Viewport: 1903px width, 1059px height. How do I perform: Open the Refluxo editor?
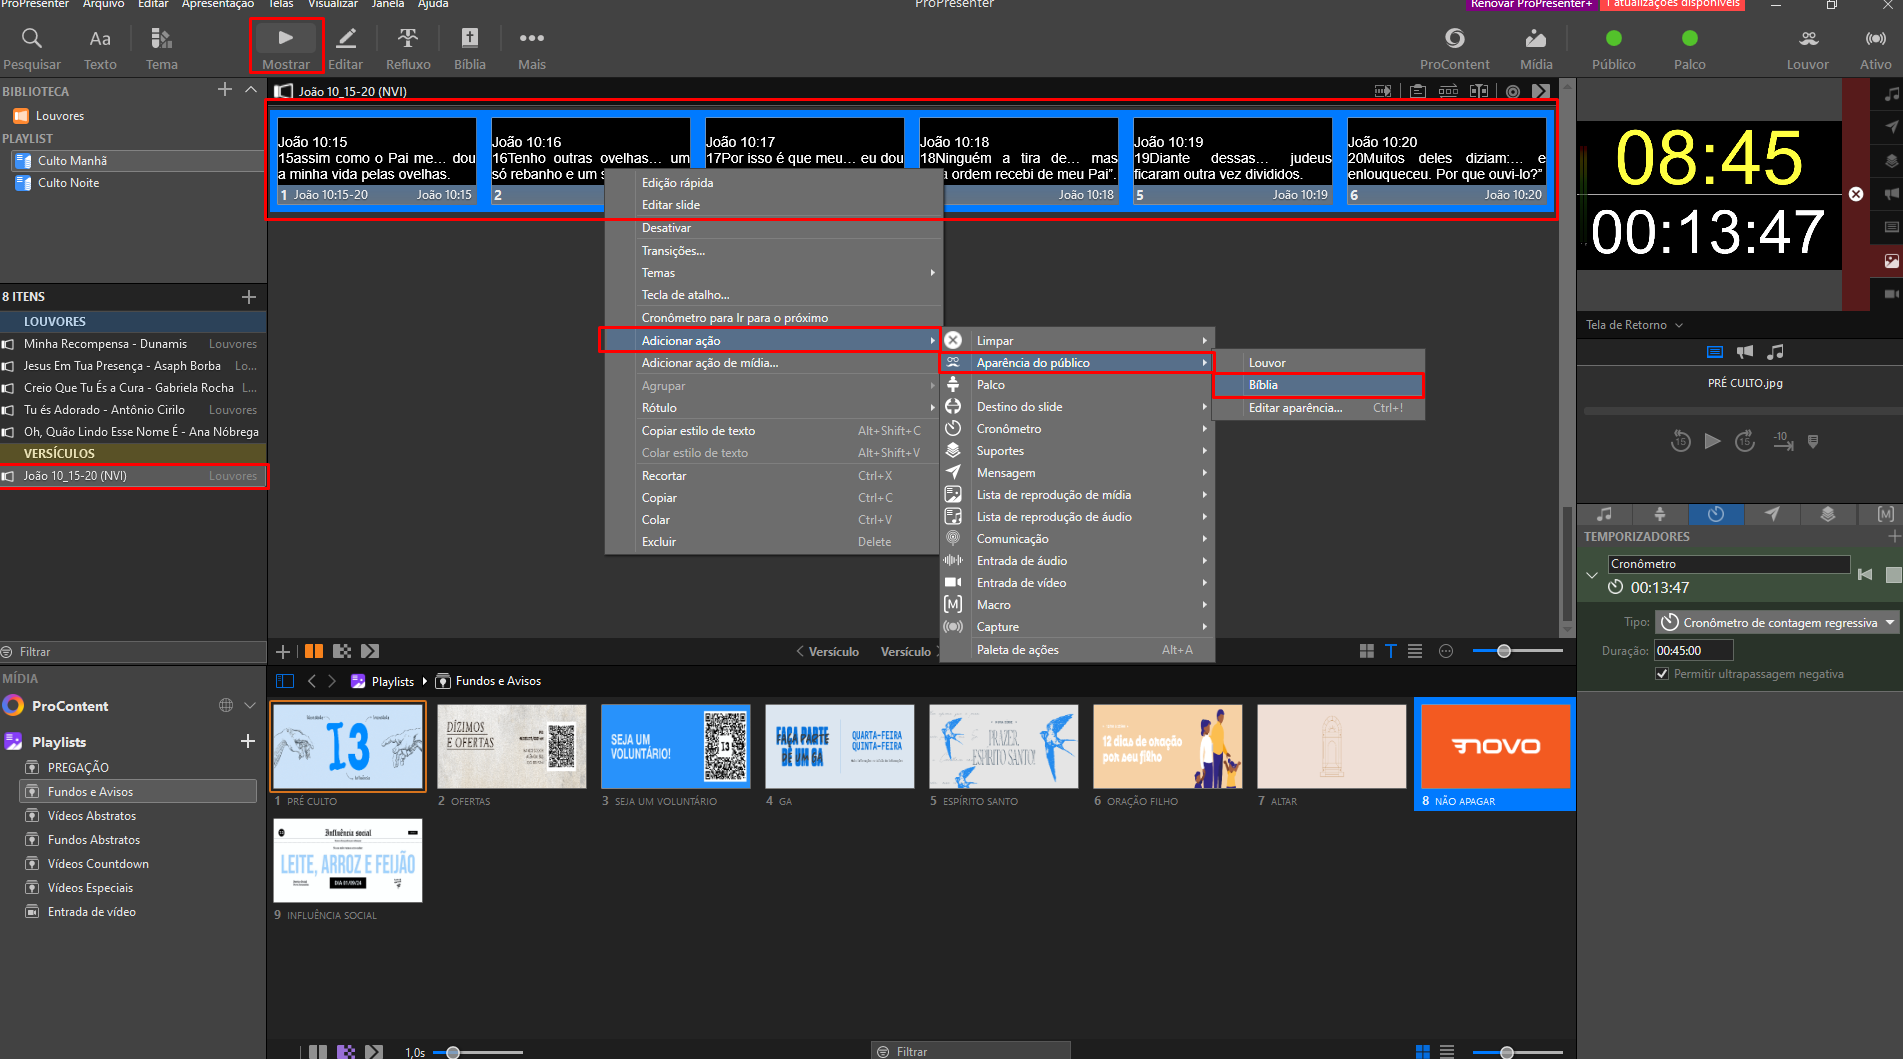coord(408,48)
